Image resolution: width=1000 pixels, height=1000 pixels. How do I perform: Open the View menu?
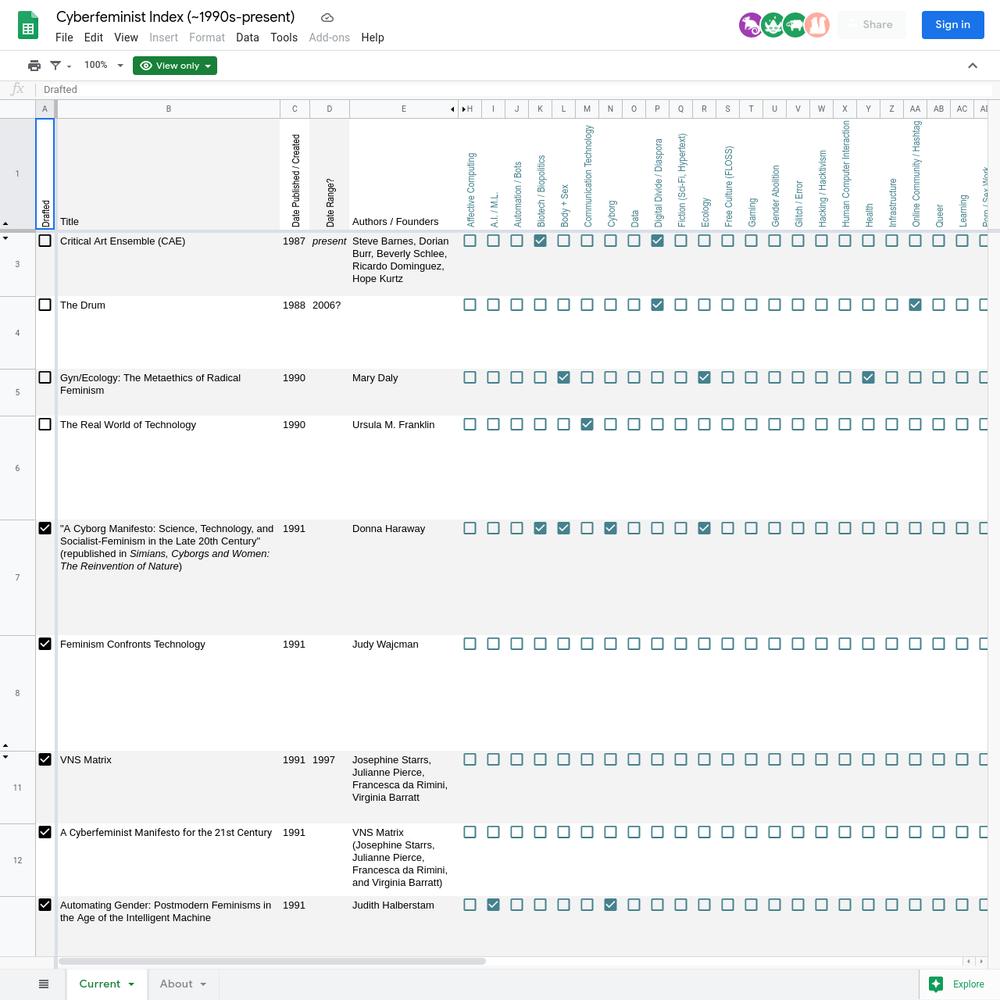click(126, 38)
